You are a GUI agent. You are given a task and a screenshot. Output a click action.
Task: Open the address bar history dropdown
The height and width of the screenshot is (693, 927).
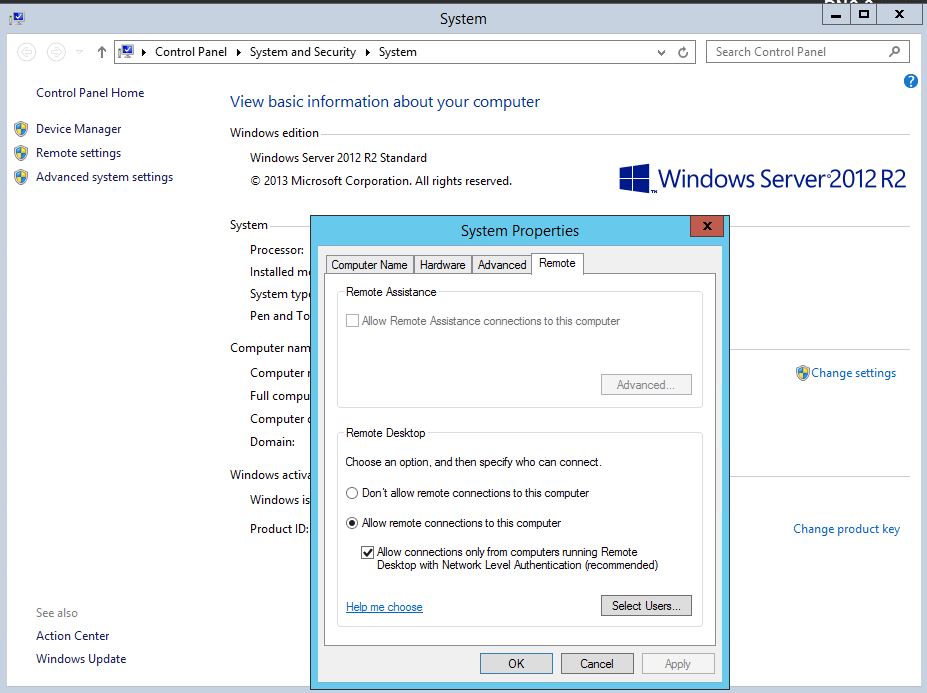[x=660, y=52]
